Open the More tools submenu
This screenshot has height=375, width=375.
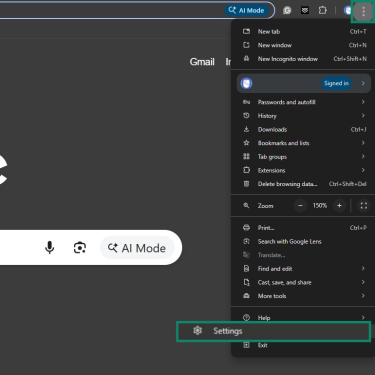click(x=304, y=296)
